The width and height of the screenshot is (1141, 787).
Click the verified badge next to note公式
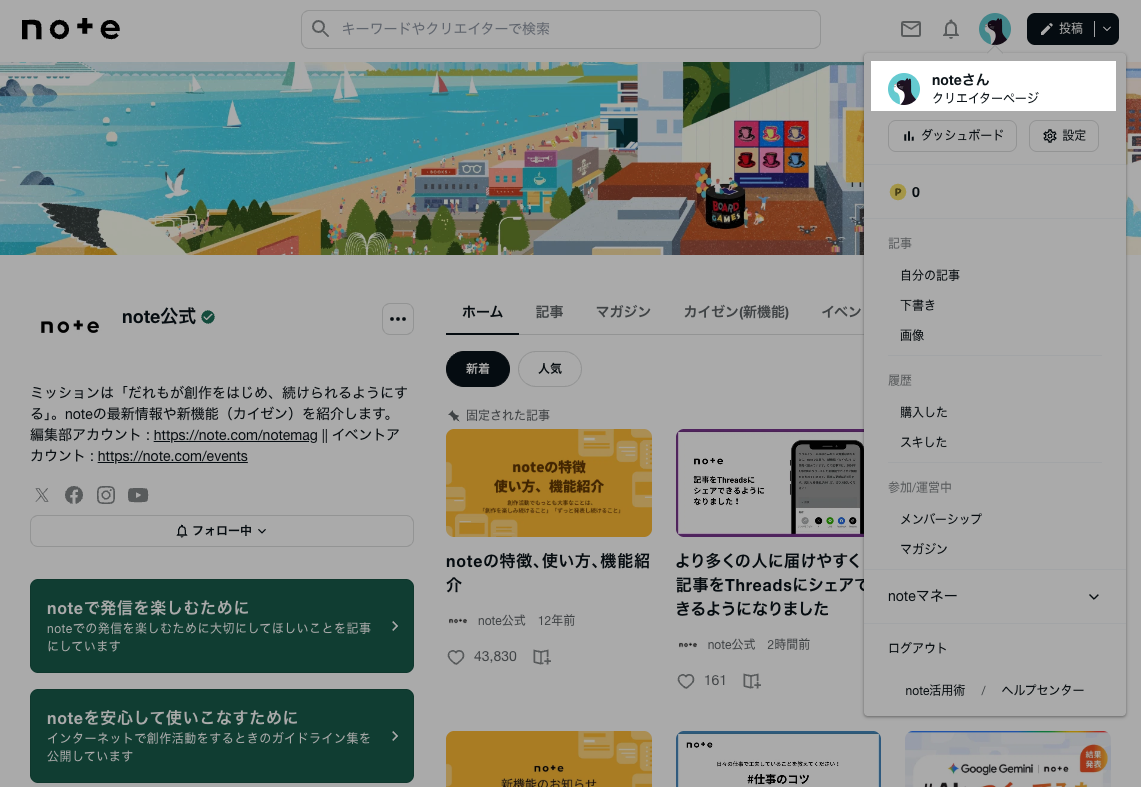click(208, 317)
